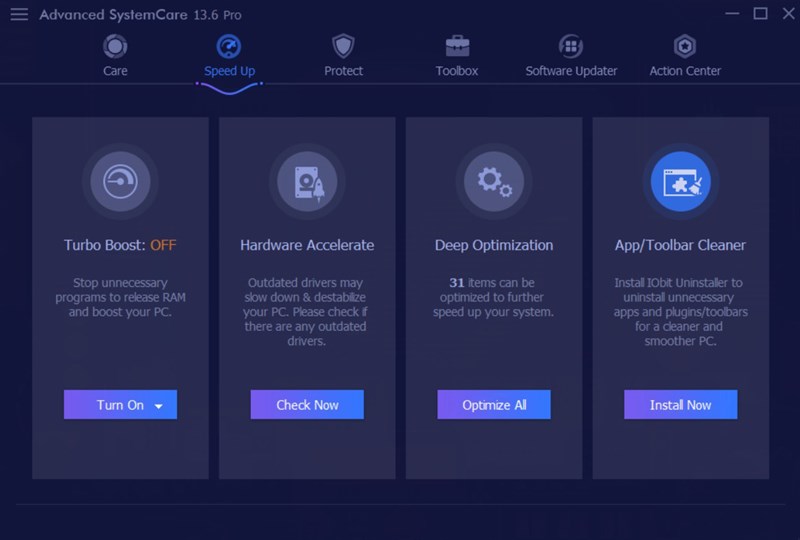Screen dimensions: 800x540
Task: Maximize the Advanced SystemCare window
Action: tap(761, 14)
